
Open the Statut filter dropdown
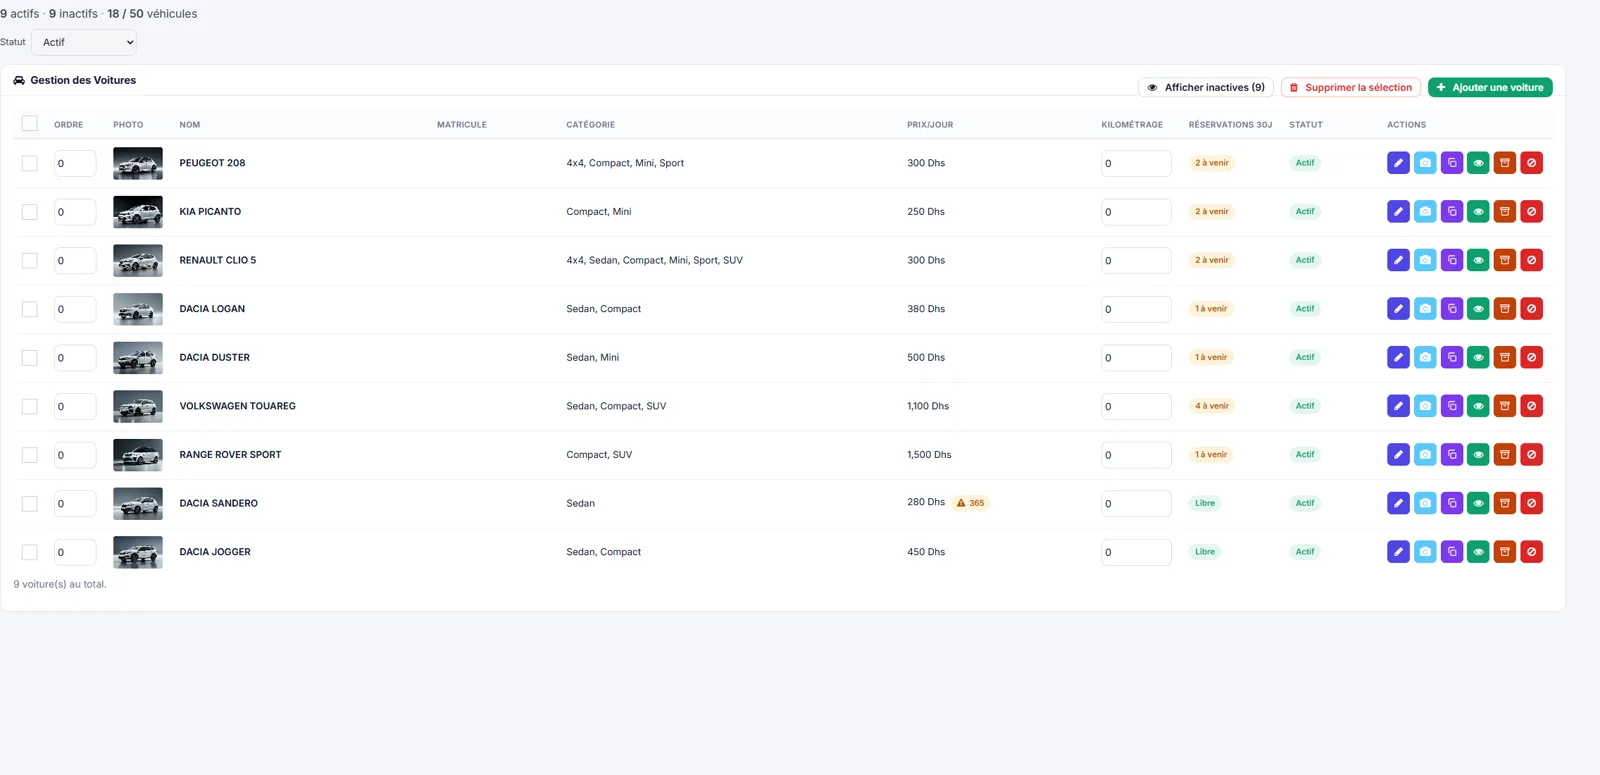pos(84,42)
